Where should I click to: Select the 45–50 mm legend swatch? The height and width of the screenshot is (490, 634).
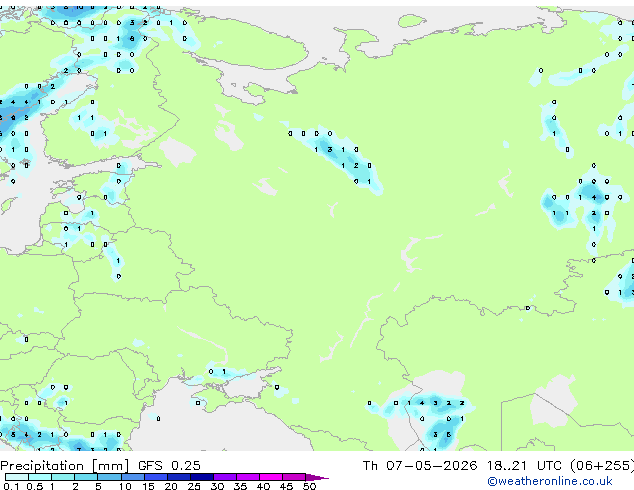[x=294, y=477]
